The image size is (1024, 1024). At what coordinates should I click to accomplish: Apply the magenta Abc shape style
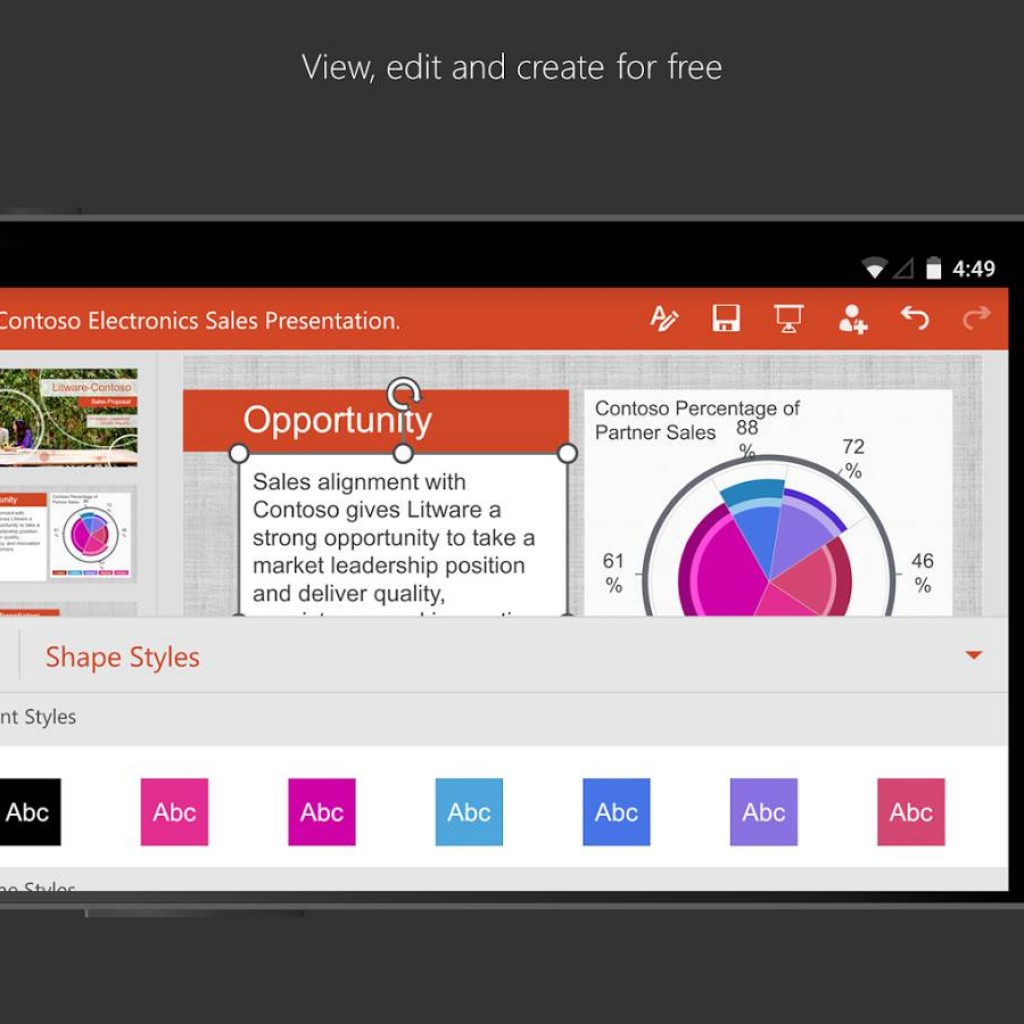click(x=322, y=812)
